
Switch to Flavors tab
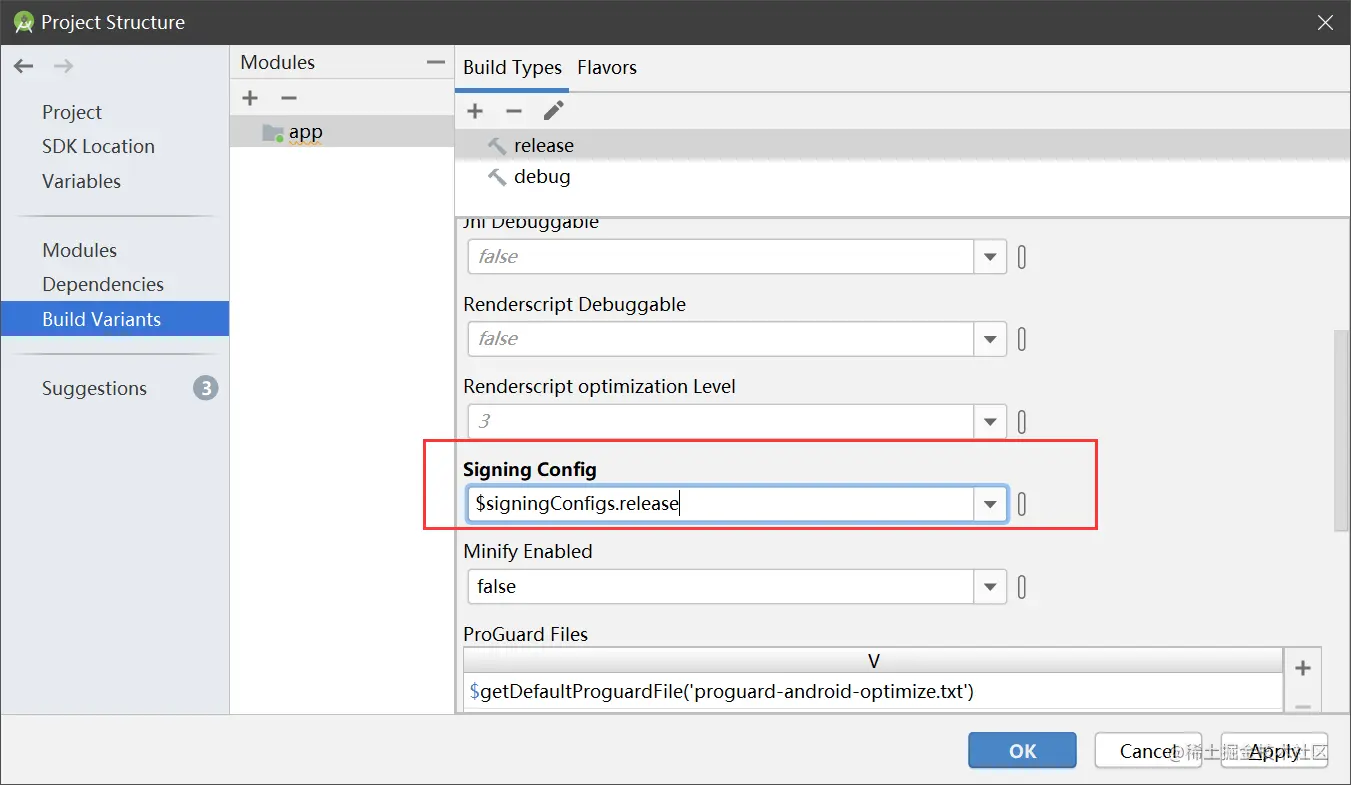pyautogui.click(x=607, y=68)
